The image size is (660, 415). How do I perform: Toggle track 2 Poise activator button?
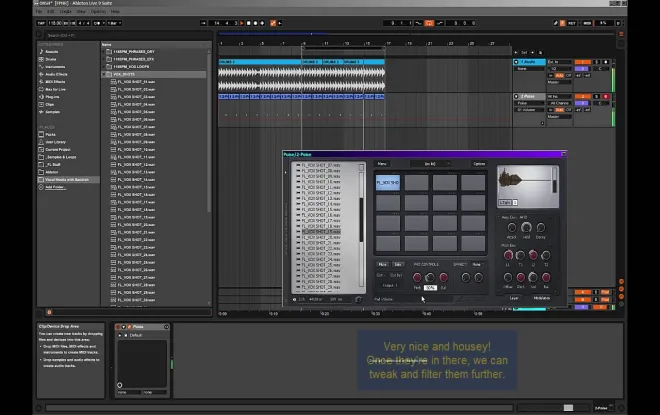pos(583,96)
